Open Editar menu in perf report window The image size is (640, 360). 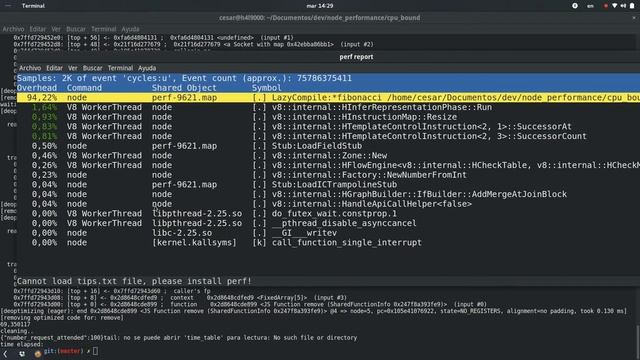[54, 68]
